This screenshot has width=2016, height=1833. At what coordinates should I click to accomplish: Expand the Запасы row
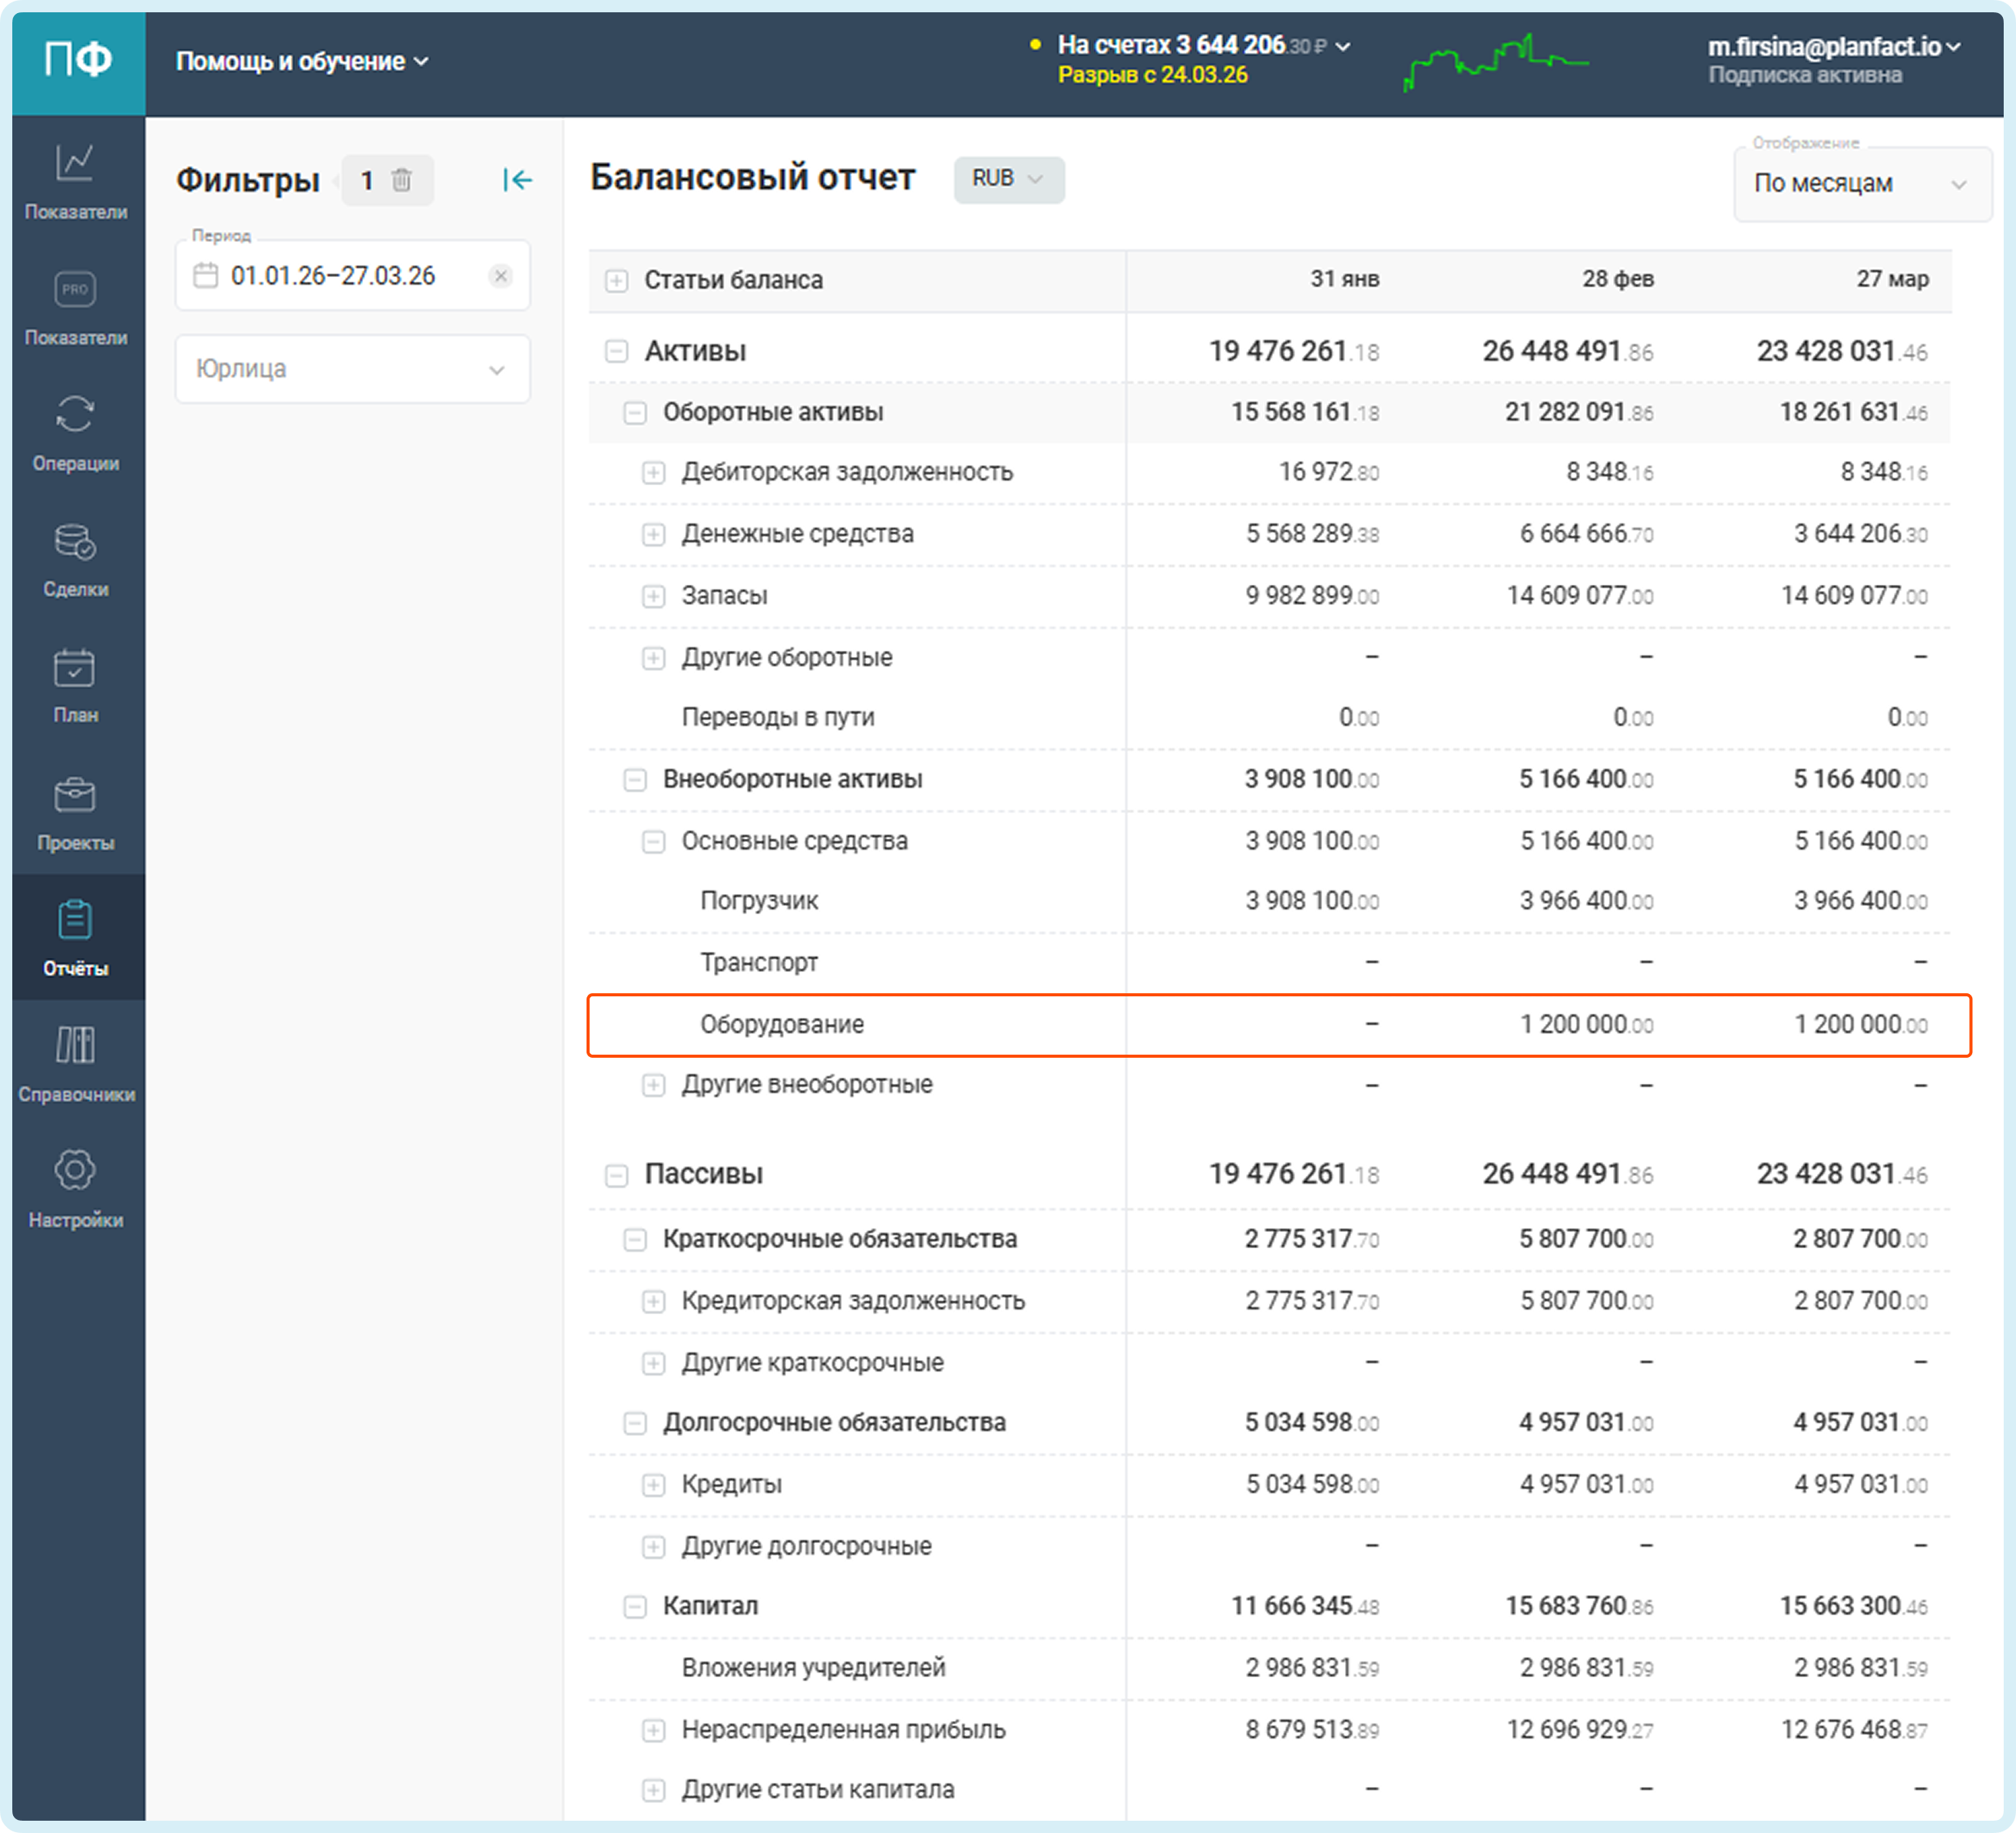(x=653, y=597)
